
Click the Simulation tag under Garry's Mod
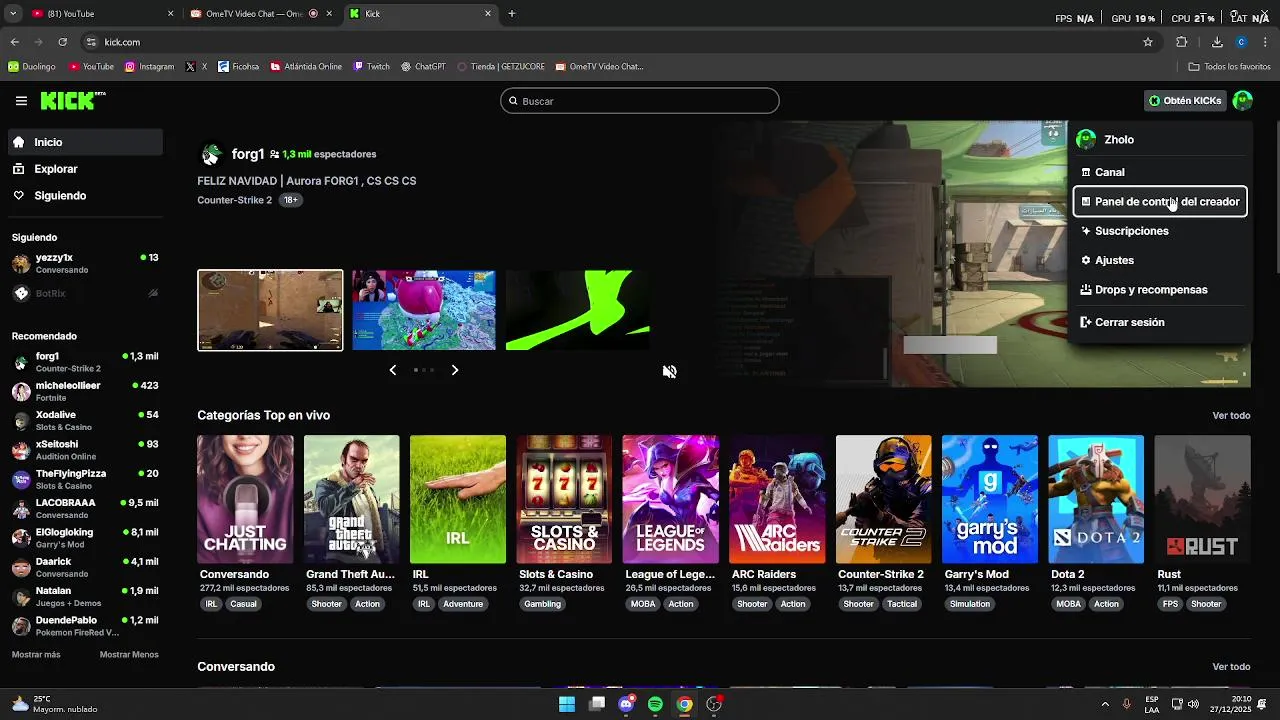coord(970,604)
